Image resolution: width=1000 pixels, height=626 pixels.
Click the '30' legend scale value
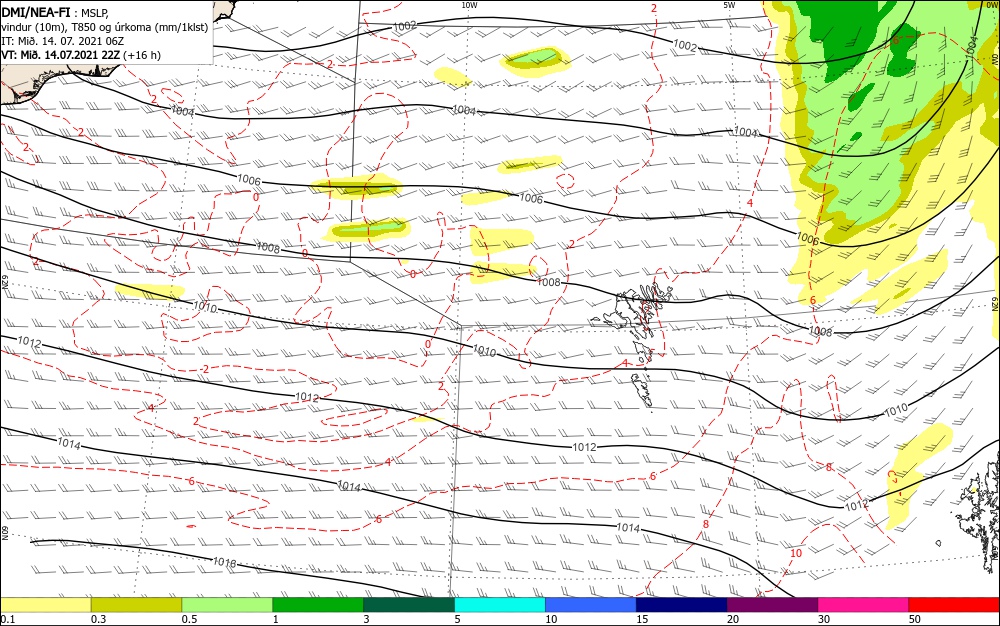(824, 619)
